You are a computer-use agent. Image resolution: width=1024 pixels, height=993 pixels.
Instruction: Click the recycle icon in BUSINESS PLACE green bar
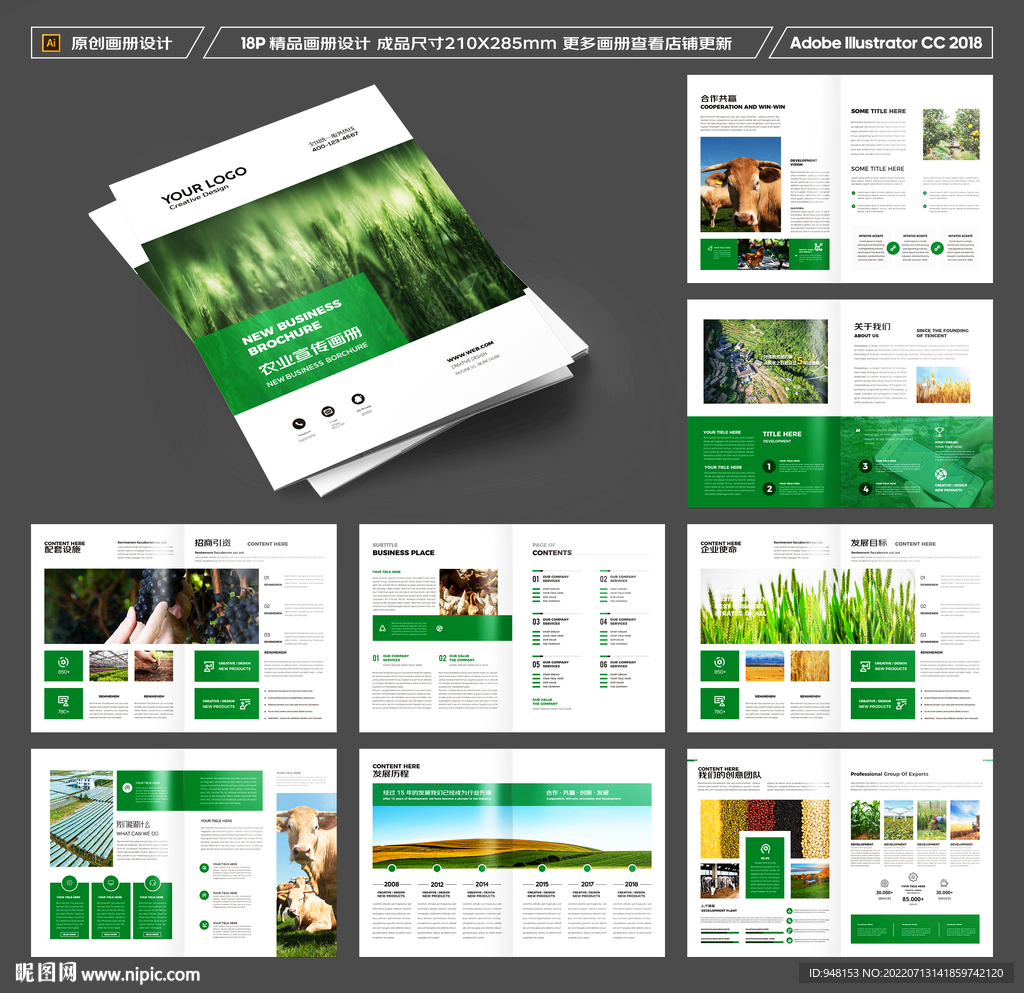383,629
